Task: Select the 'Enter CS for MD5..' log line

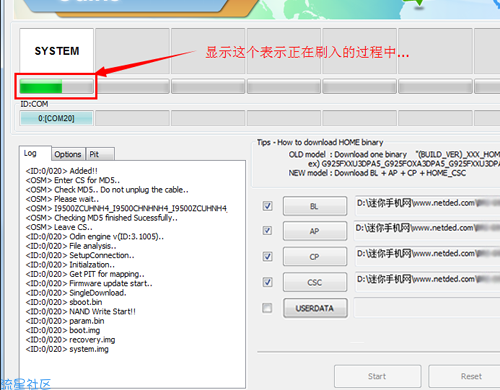Action: (x=73, y=180)
